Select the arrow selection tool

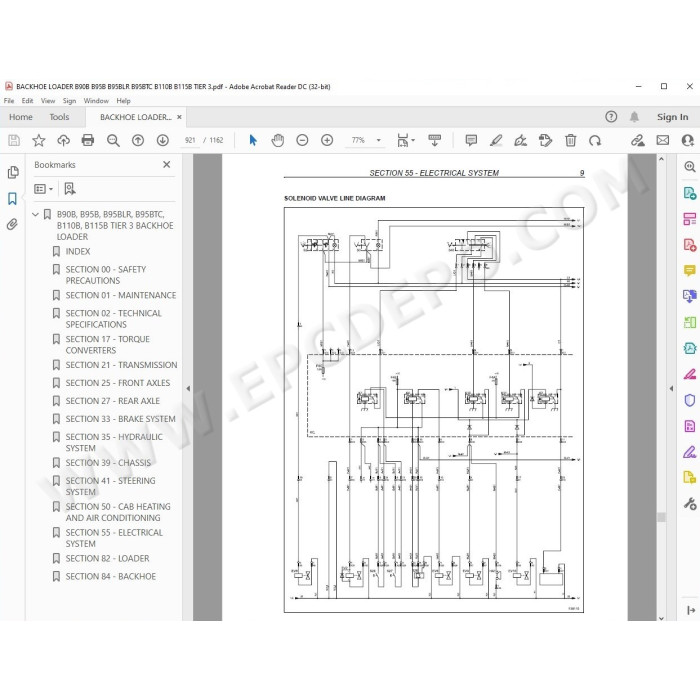tap(253, 140)
